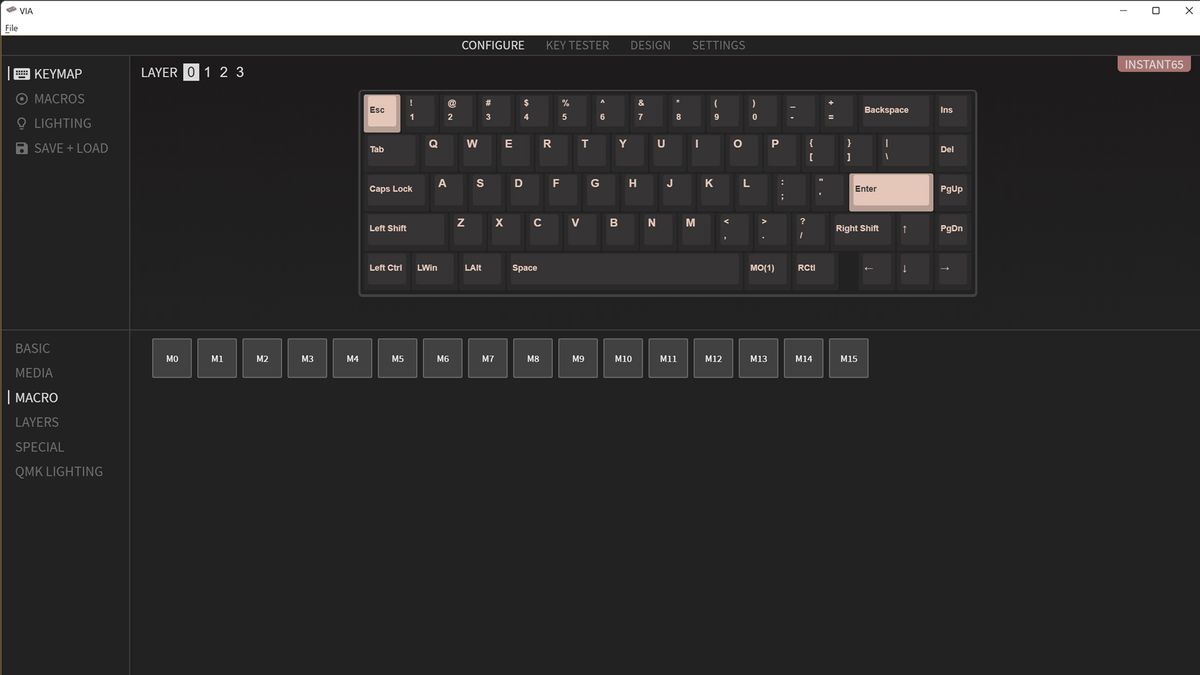Viewport: 1200px width, 675px height.
Task: Open the MACROS section in sidebar
Action: point(50,99)
